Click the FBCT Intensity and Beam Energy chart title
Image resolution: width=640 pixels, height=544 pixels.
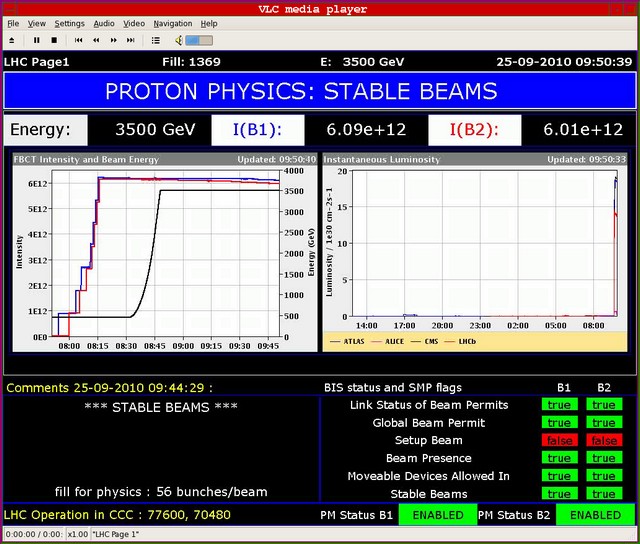pos(86,159)
